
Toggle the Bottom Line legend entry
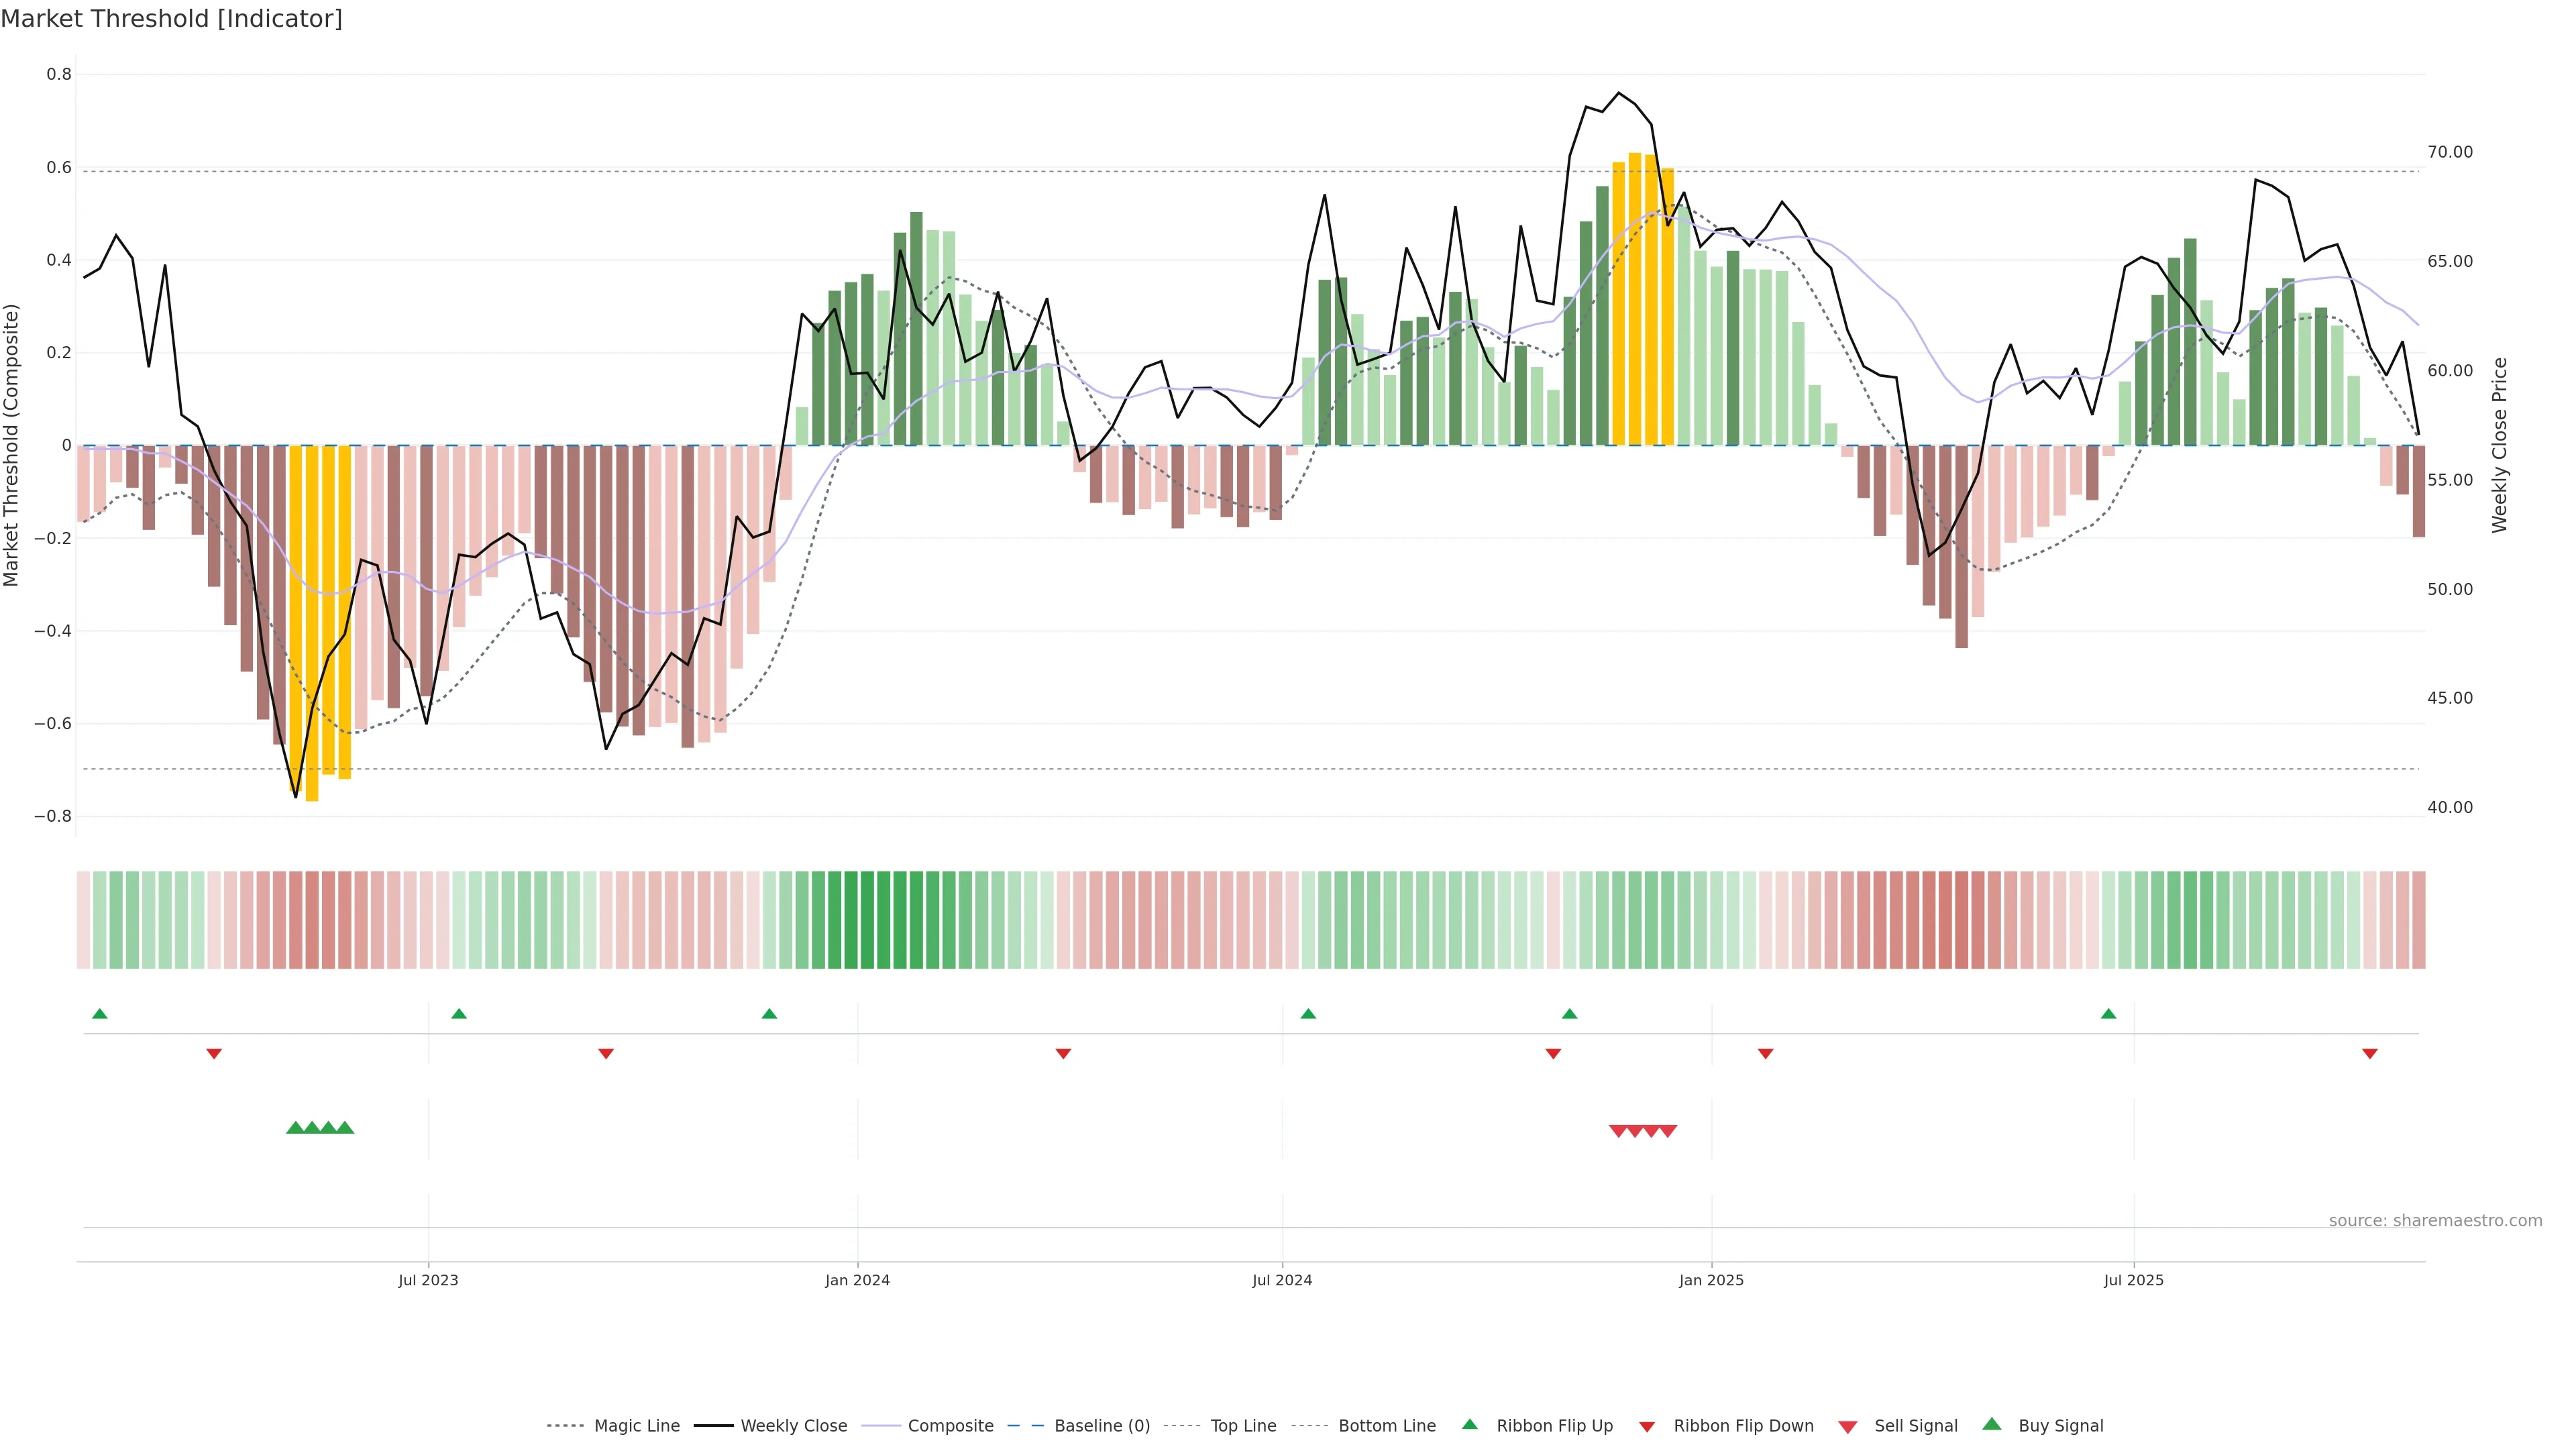pos(1386,1426)
